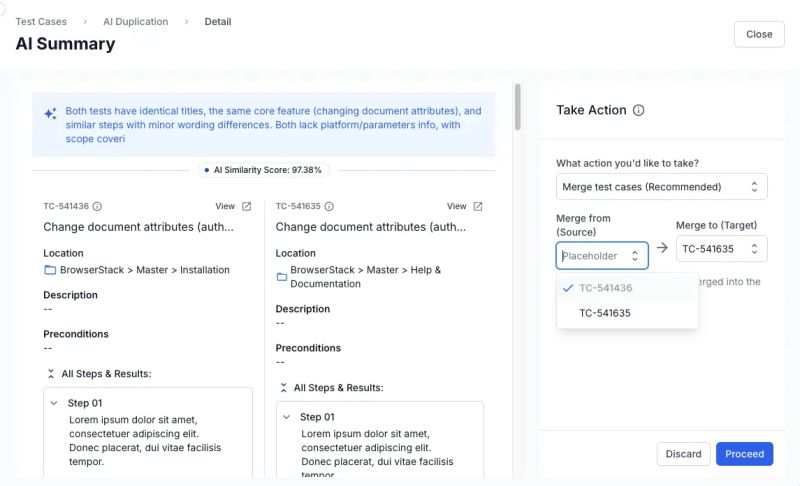
Task: Click info icon next to TC-541635 ID
Action: point(329,206)
